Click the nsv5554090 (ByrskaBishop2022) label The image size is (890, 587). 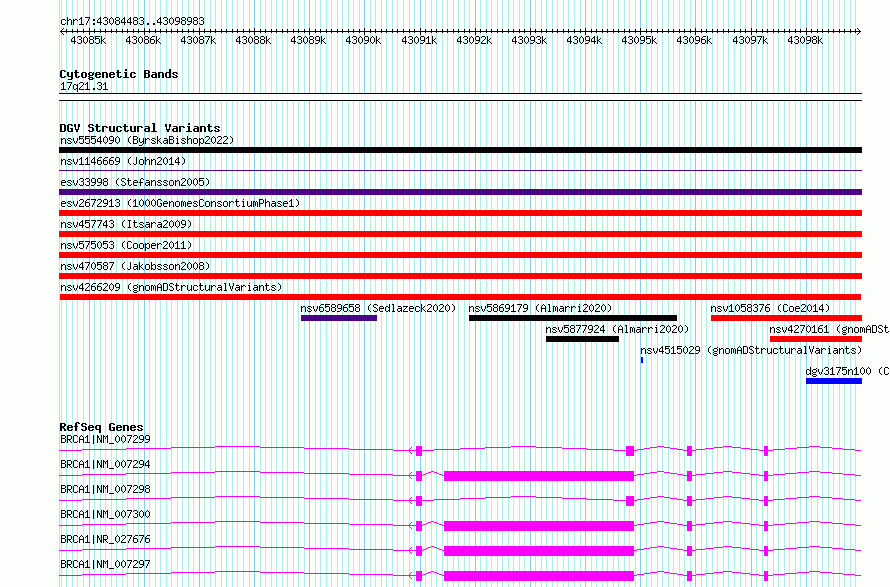[147, 140]
